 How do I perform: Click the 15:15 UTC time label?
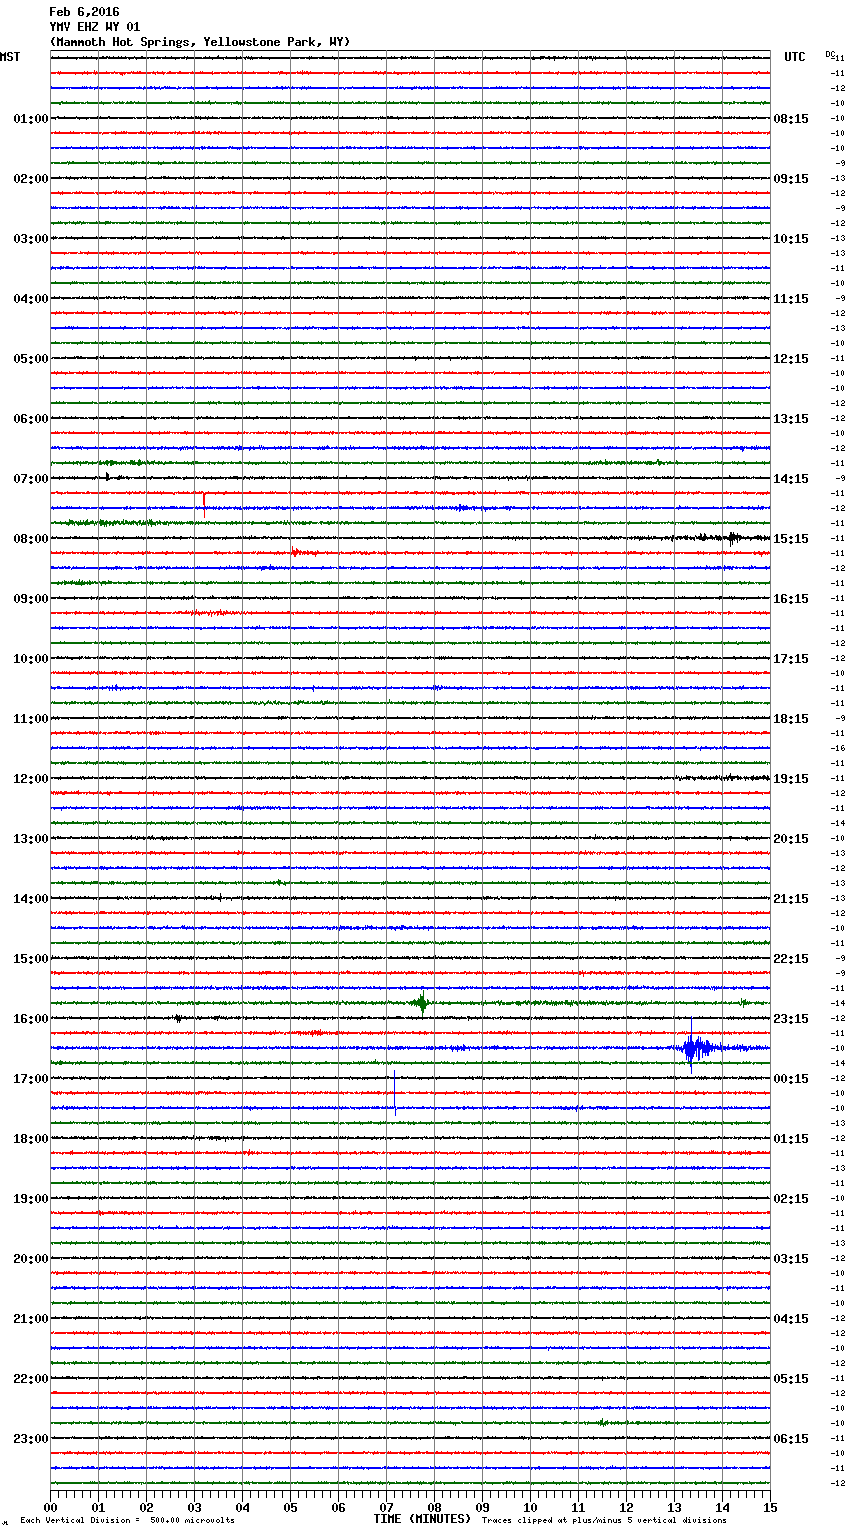pyautogui.click(x=791, y=539)
